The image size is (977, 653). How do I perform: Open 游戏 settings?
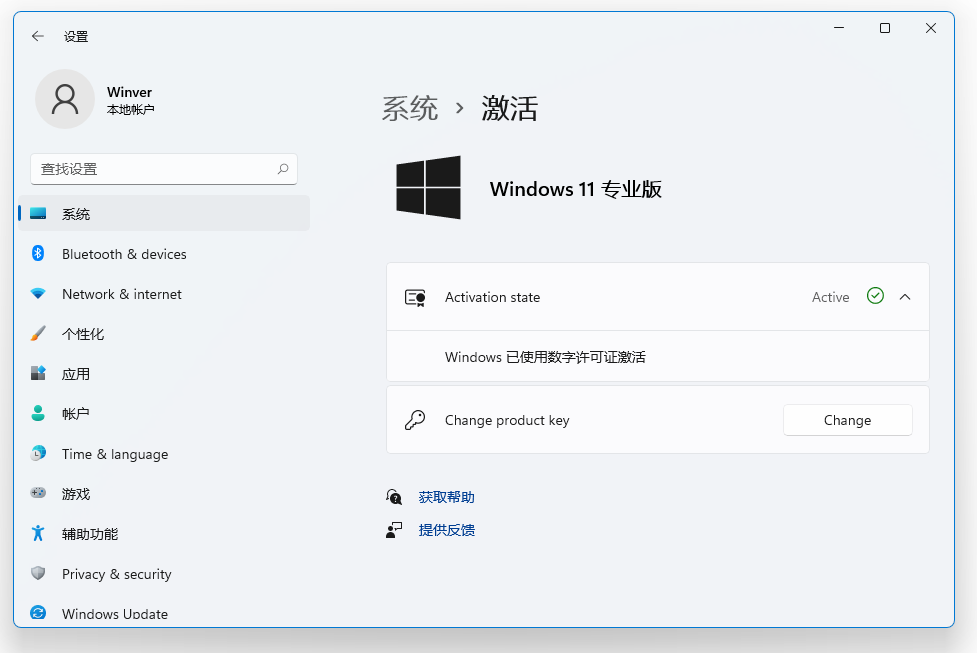pyautogui.click(x=164, y=493)
